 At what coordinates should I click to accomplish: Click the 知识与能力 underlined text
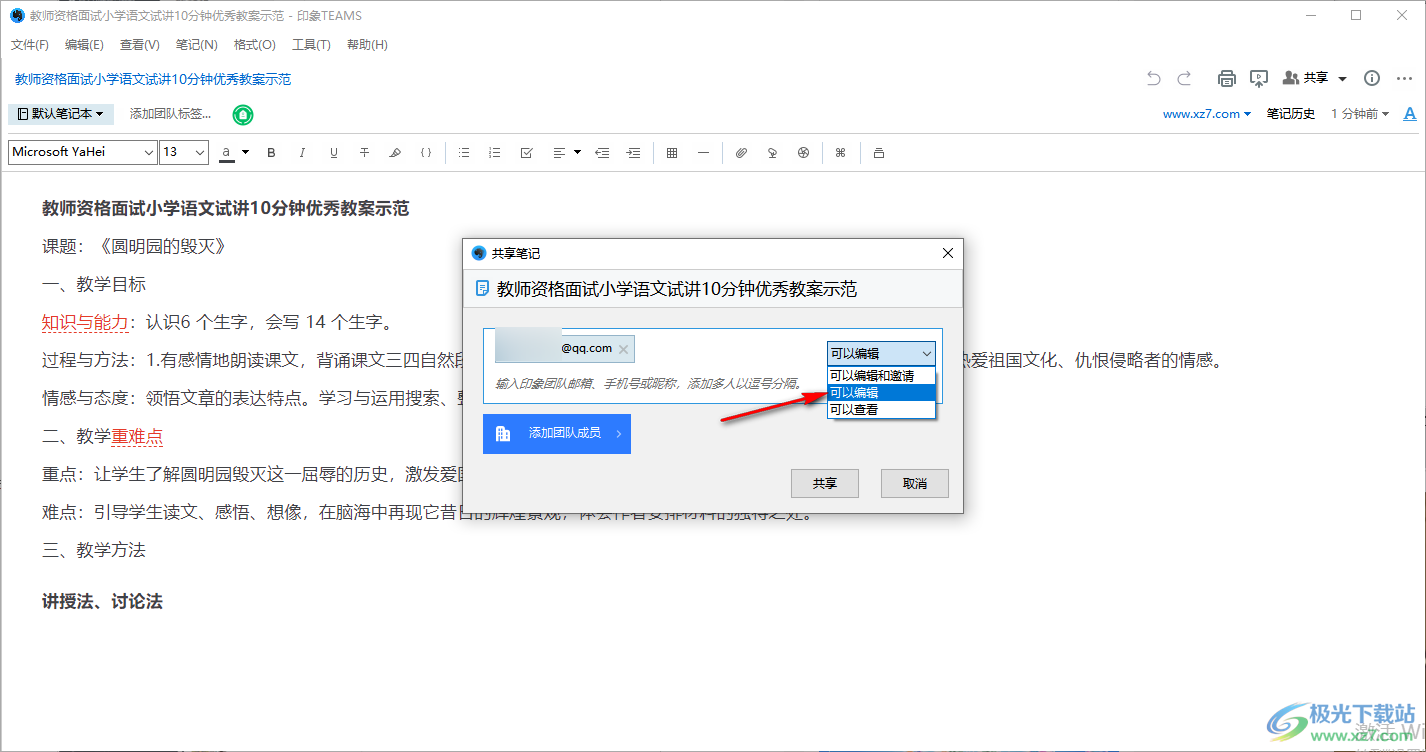tap(85, 322)
